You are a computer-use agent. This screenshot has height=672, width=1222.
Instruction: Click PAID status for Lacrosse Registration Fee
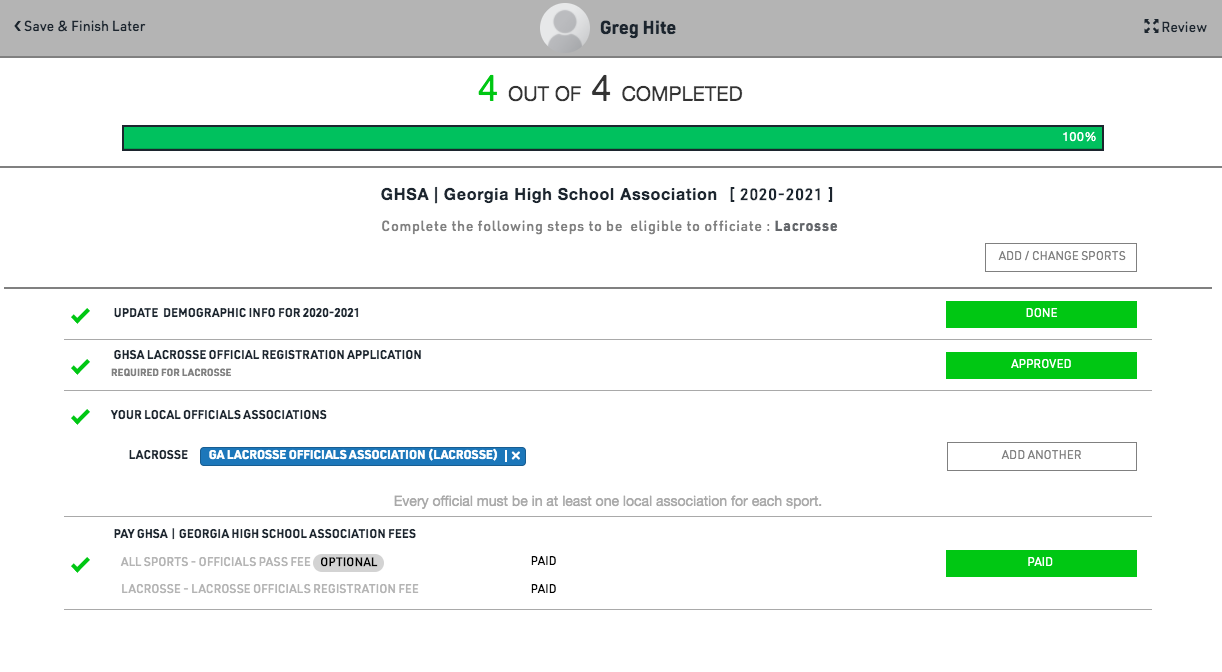pos(544,589)
